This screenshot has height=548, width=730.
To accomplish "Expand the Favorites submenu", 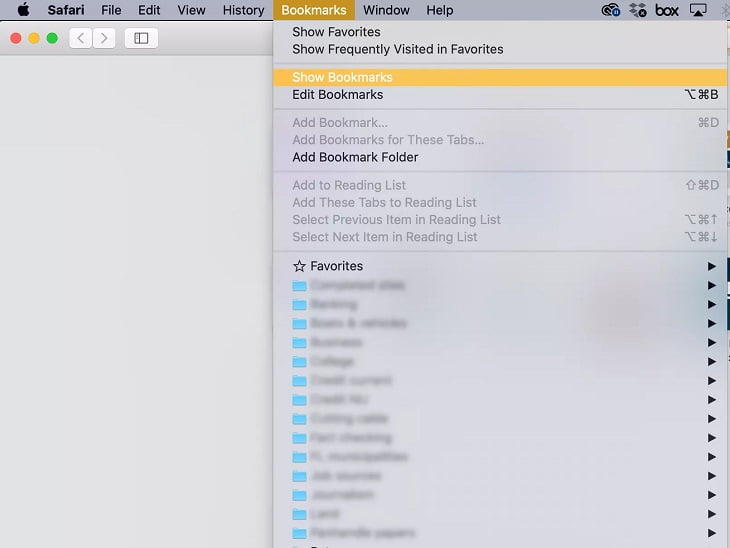I will (x=500, y=266).
